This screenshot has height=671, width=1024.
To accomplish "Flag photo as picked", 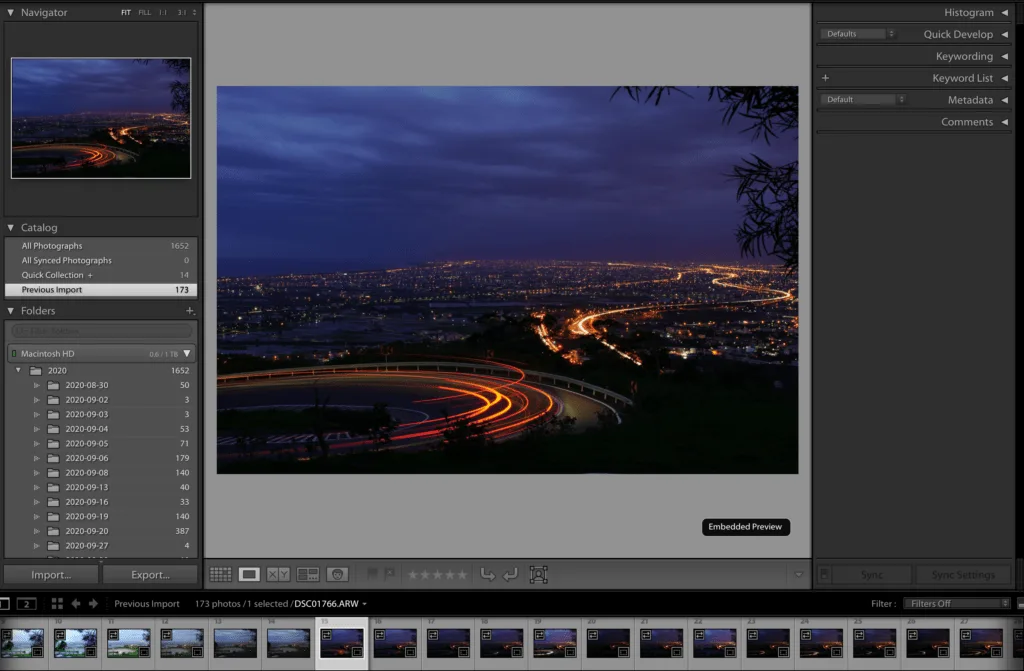I will (373, 574).
